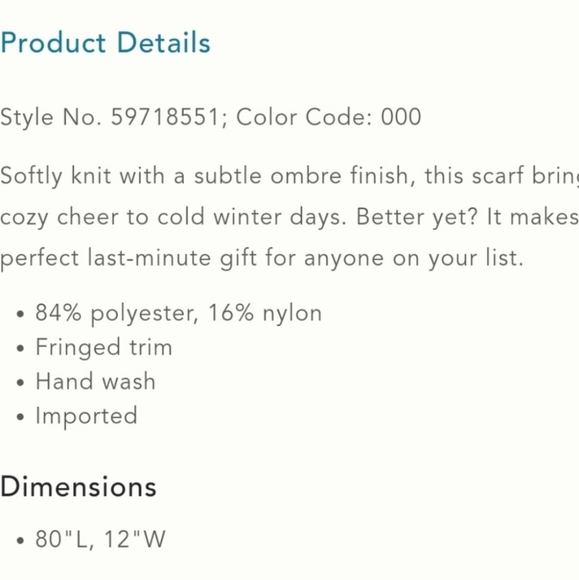Click the bullet beside 80"L dimensions
Viewport: 579px width, 580px height.
(x=20, y=540)
